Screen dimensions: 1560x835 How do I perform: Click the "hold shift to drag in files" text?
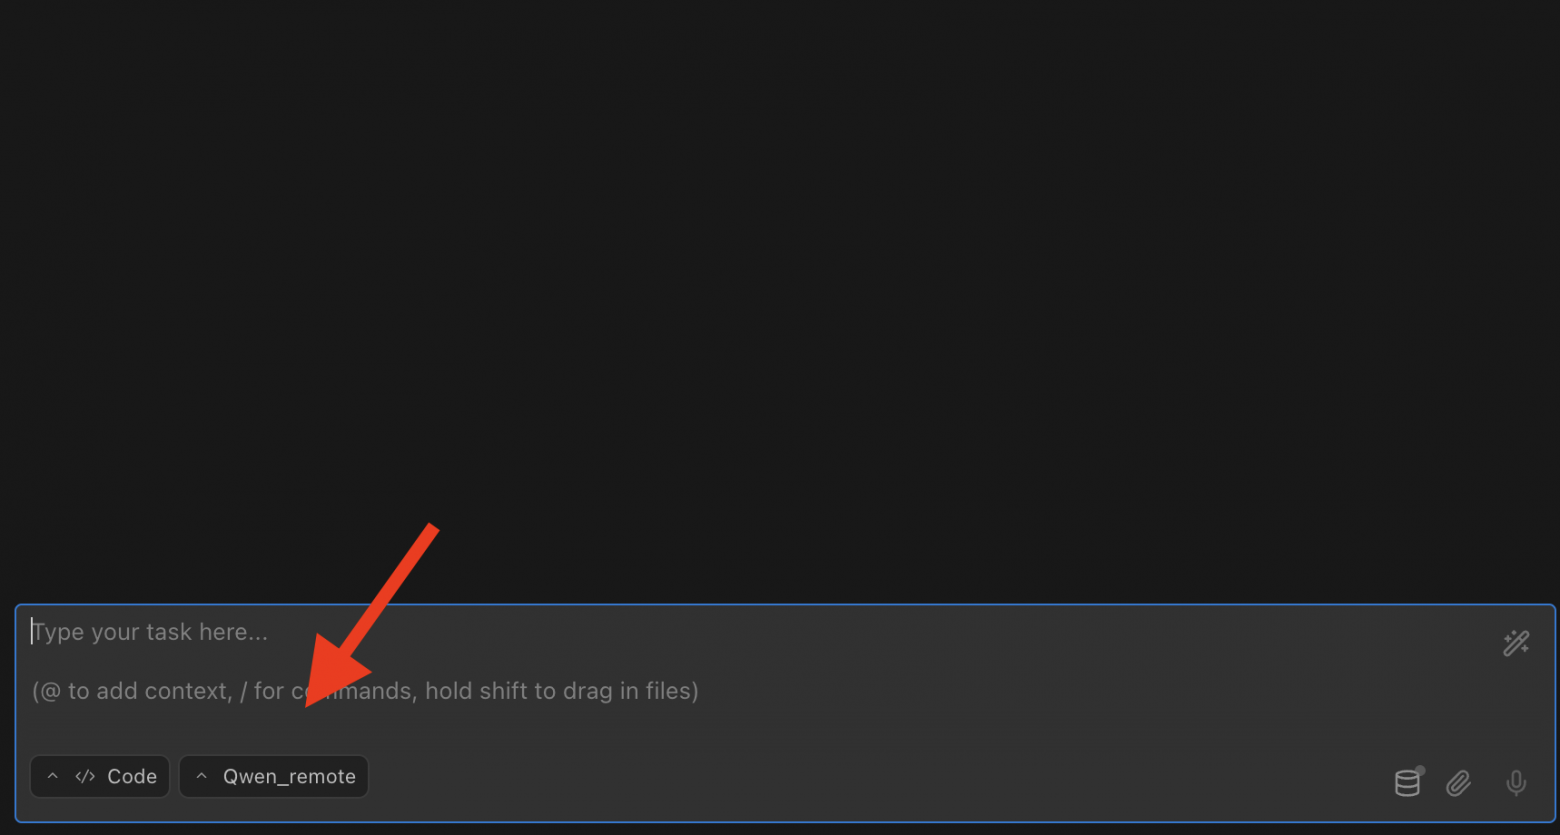(x=561, y=691)
